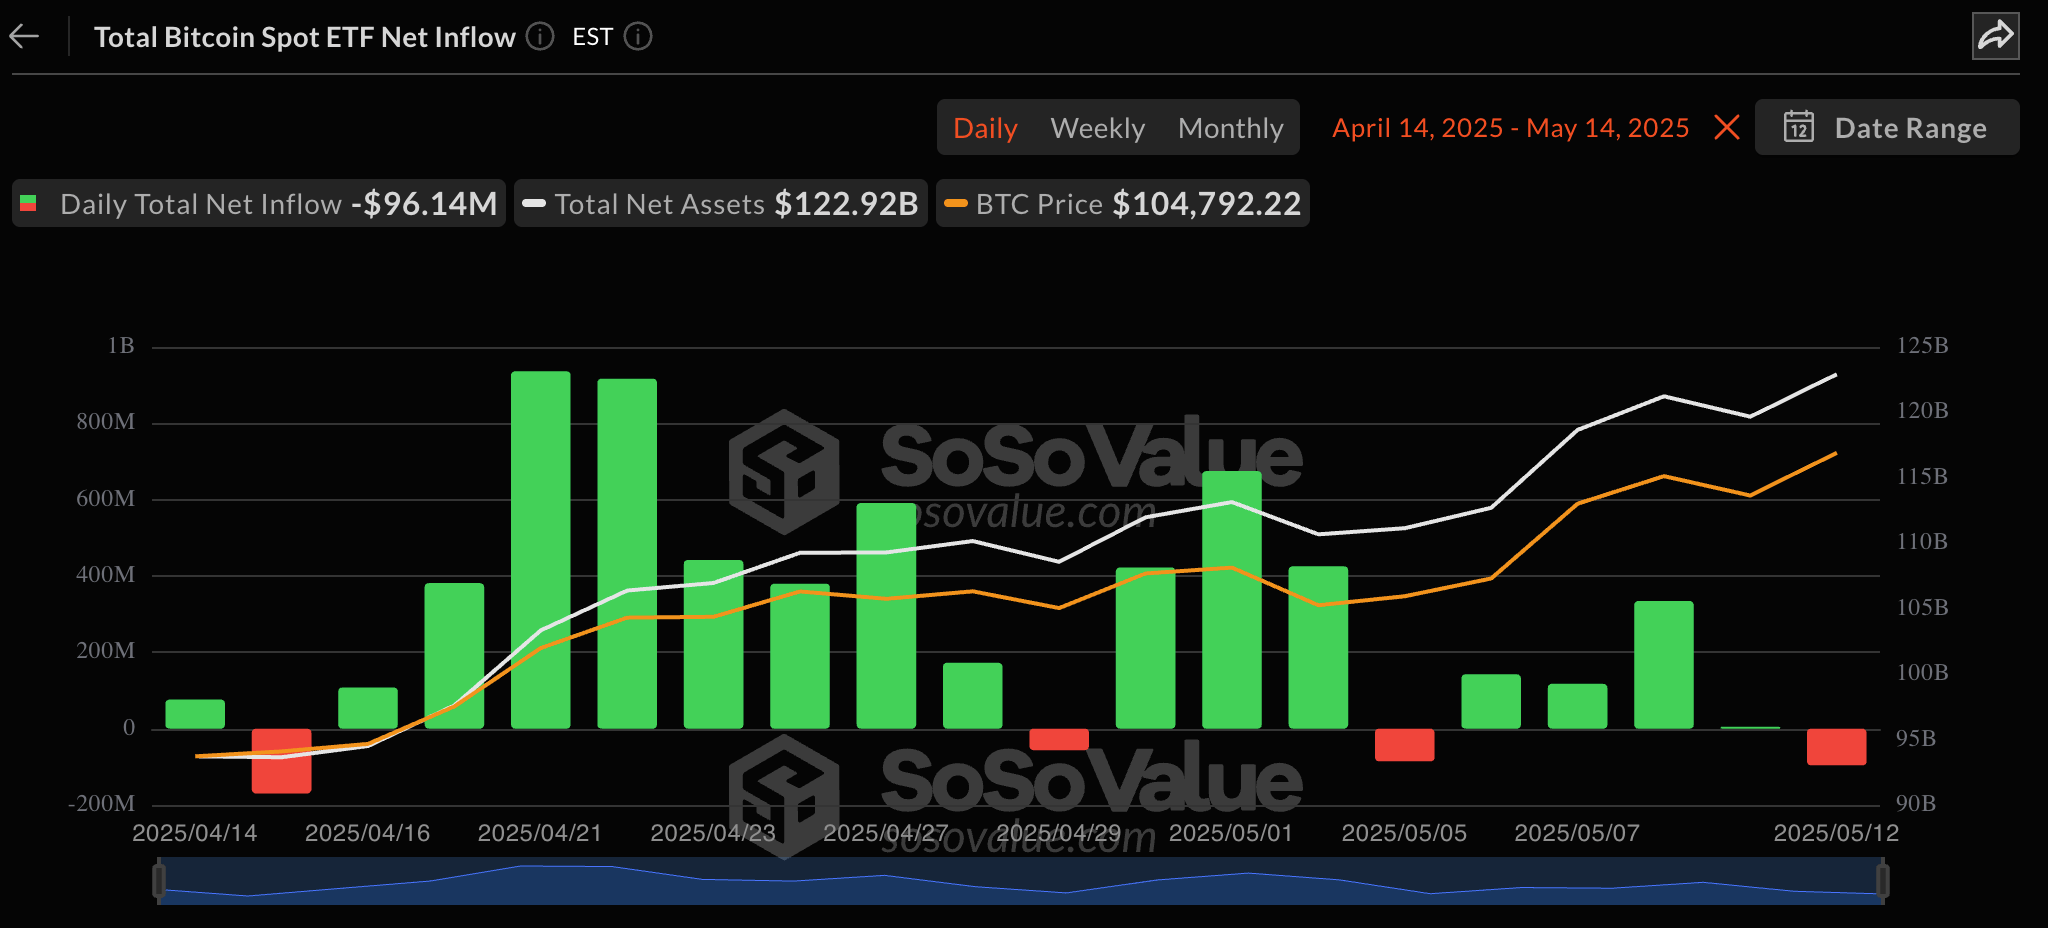The height and width of the screenshot is (928, 2048).
Task: Click the red-green Daily Net Inflow swatch
Action: click(28, 203)
